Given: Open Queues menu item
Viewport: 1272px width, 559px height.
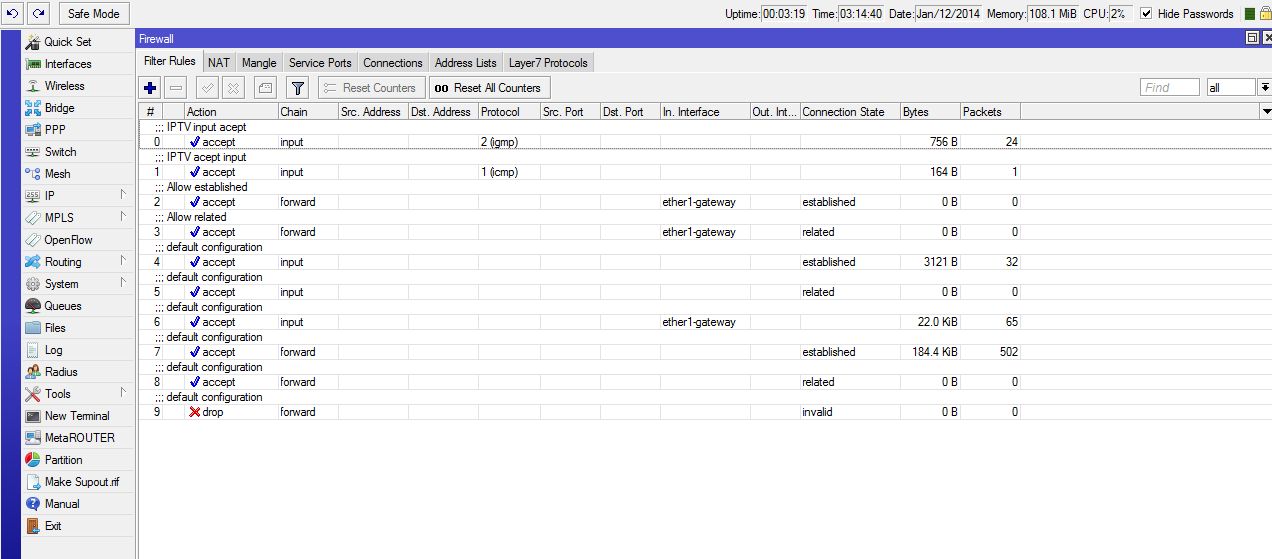Looking at the screenshot, I should [x=78, y=306].
